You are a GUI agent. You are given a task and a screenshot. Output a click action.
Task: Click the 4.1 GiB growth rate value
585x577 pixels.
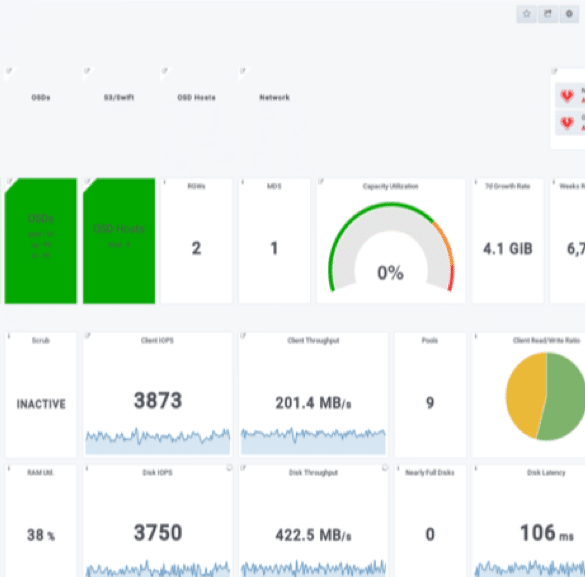click(508, 248)
